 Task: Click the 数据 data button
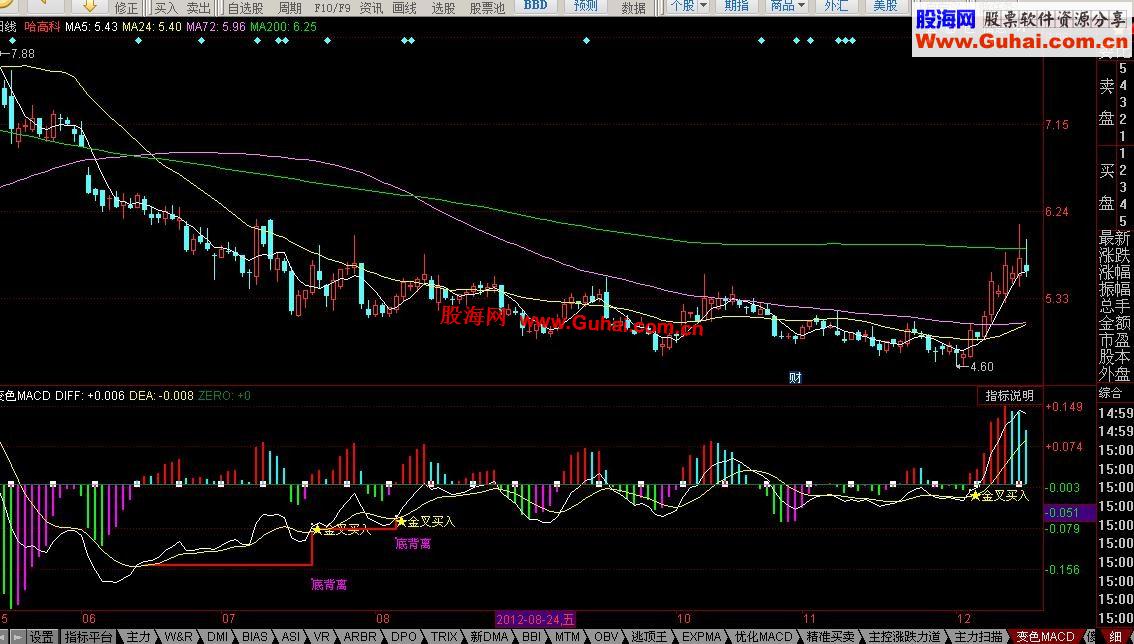click(x=634, y=7)
